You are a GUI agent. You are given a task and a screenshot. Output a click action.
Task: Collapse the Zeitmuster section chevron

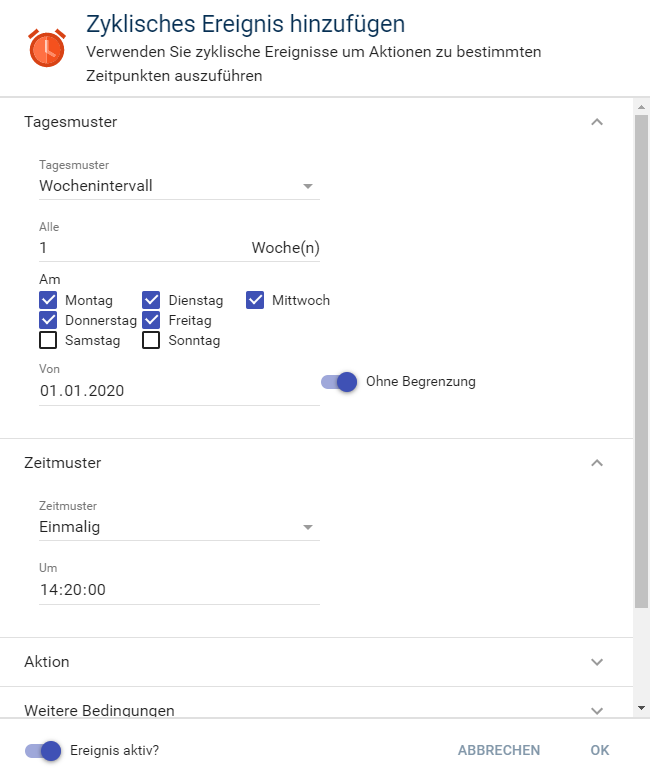pyautogui.click(x=597, y=463)
